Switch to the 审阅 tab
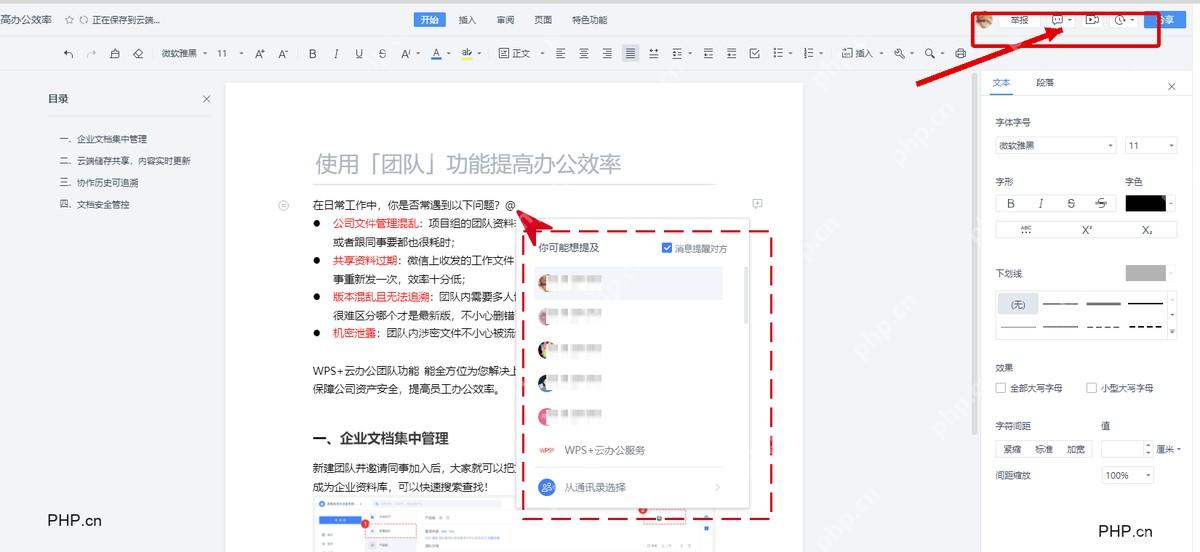Viewport: 1200px width, 552px height. click(505, 20)
